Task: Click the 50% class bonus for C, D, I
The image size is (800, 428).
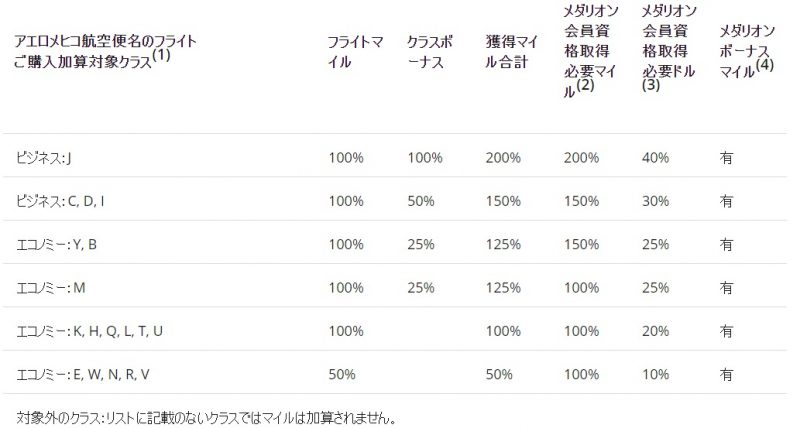Action: tap(421, 201)
